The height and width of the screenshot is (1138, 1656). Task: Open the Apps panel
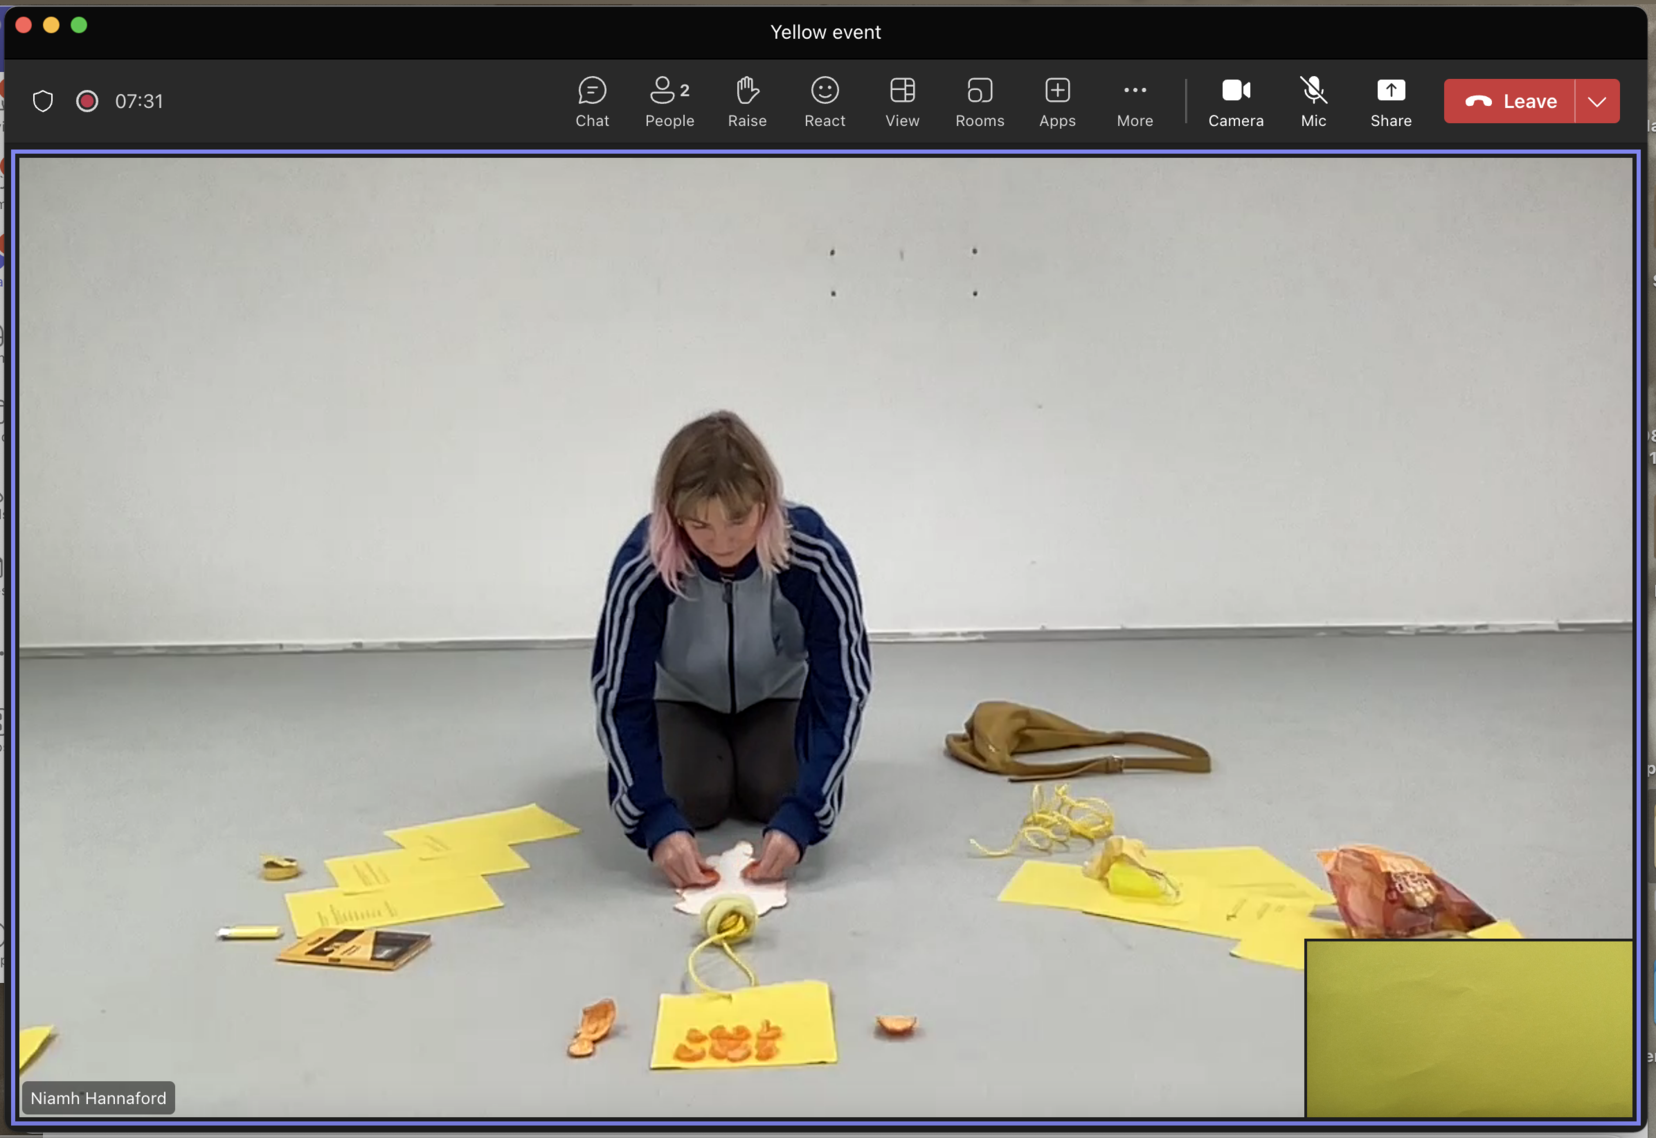coord(1057,102)
